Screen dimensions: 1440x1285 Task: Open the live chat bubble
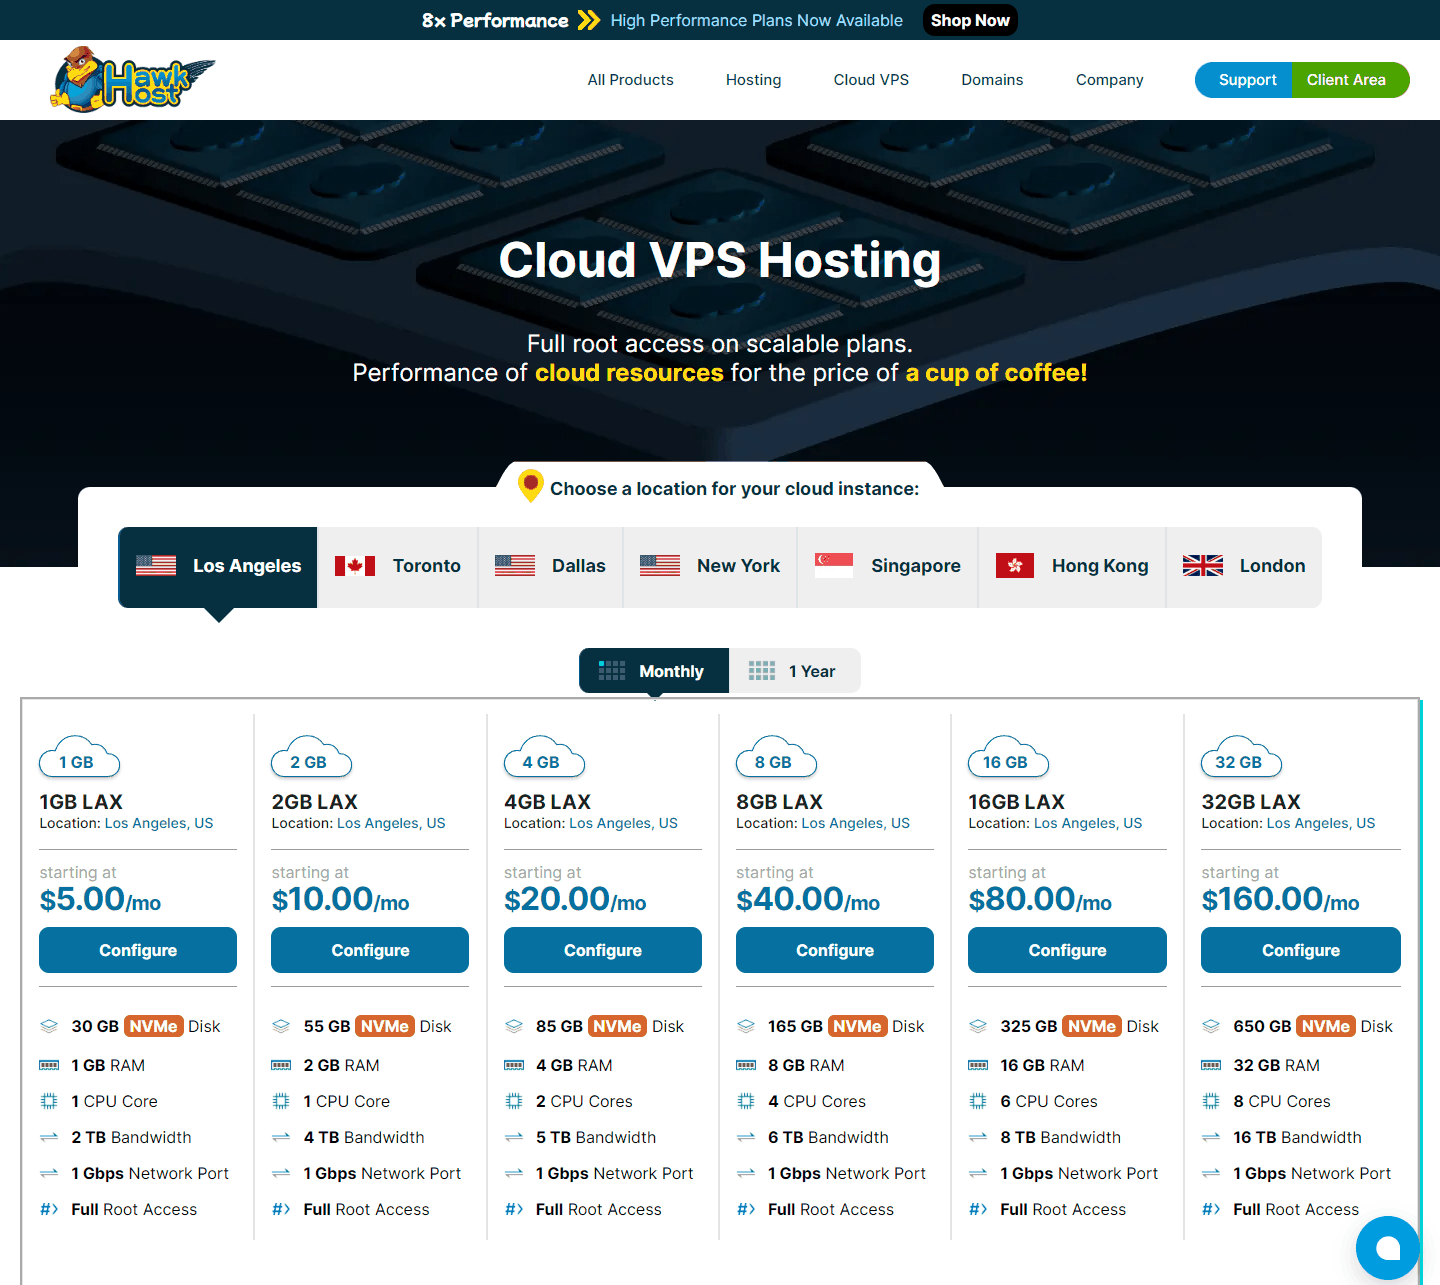(x=1388, y=1247)
